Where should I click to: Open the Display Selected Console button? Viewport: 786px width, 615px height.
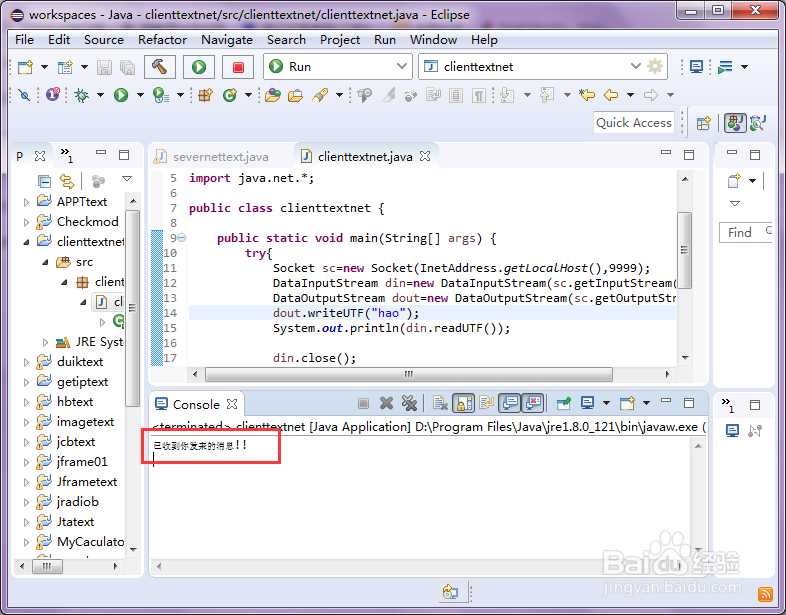tap(587, 403)
